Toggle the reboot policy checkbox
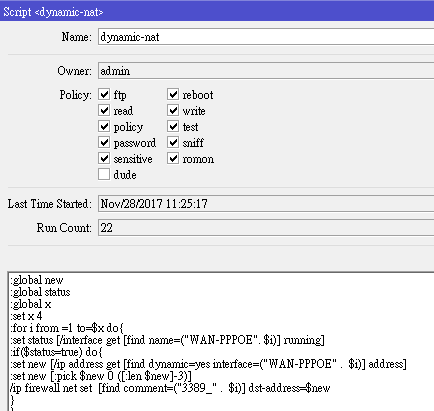This screenshot has width=434, height=411. pyautogui.click(x=173, y=94)
